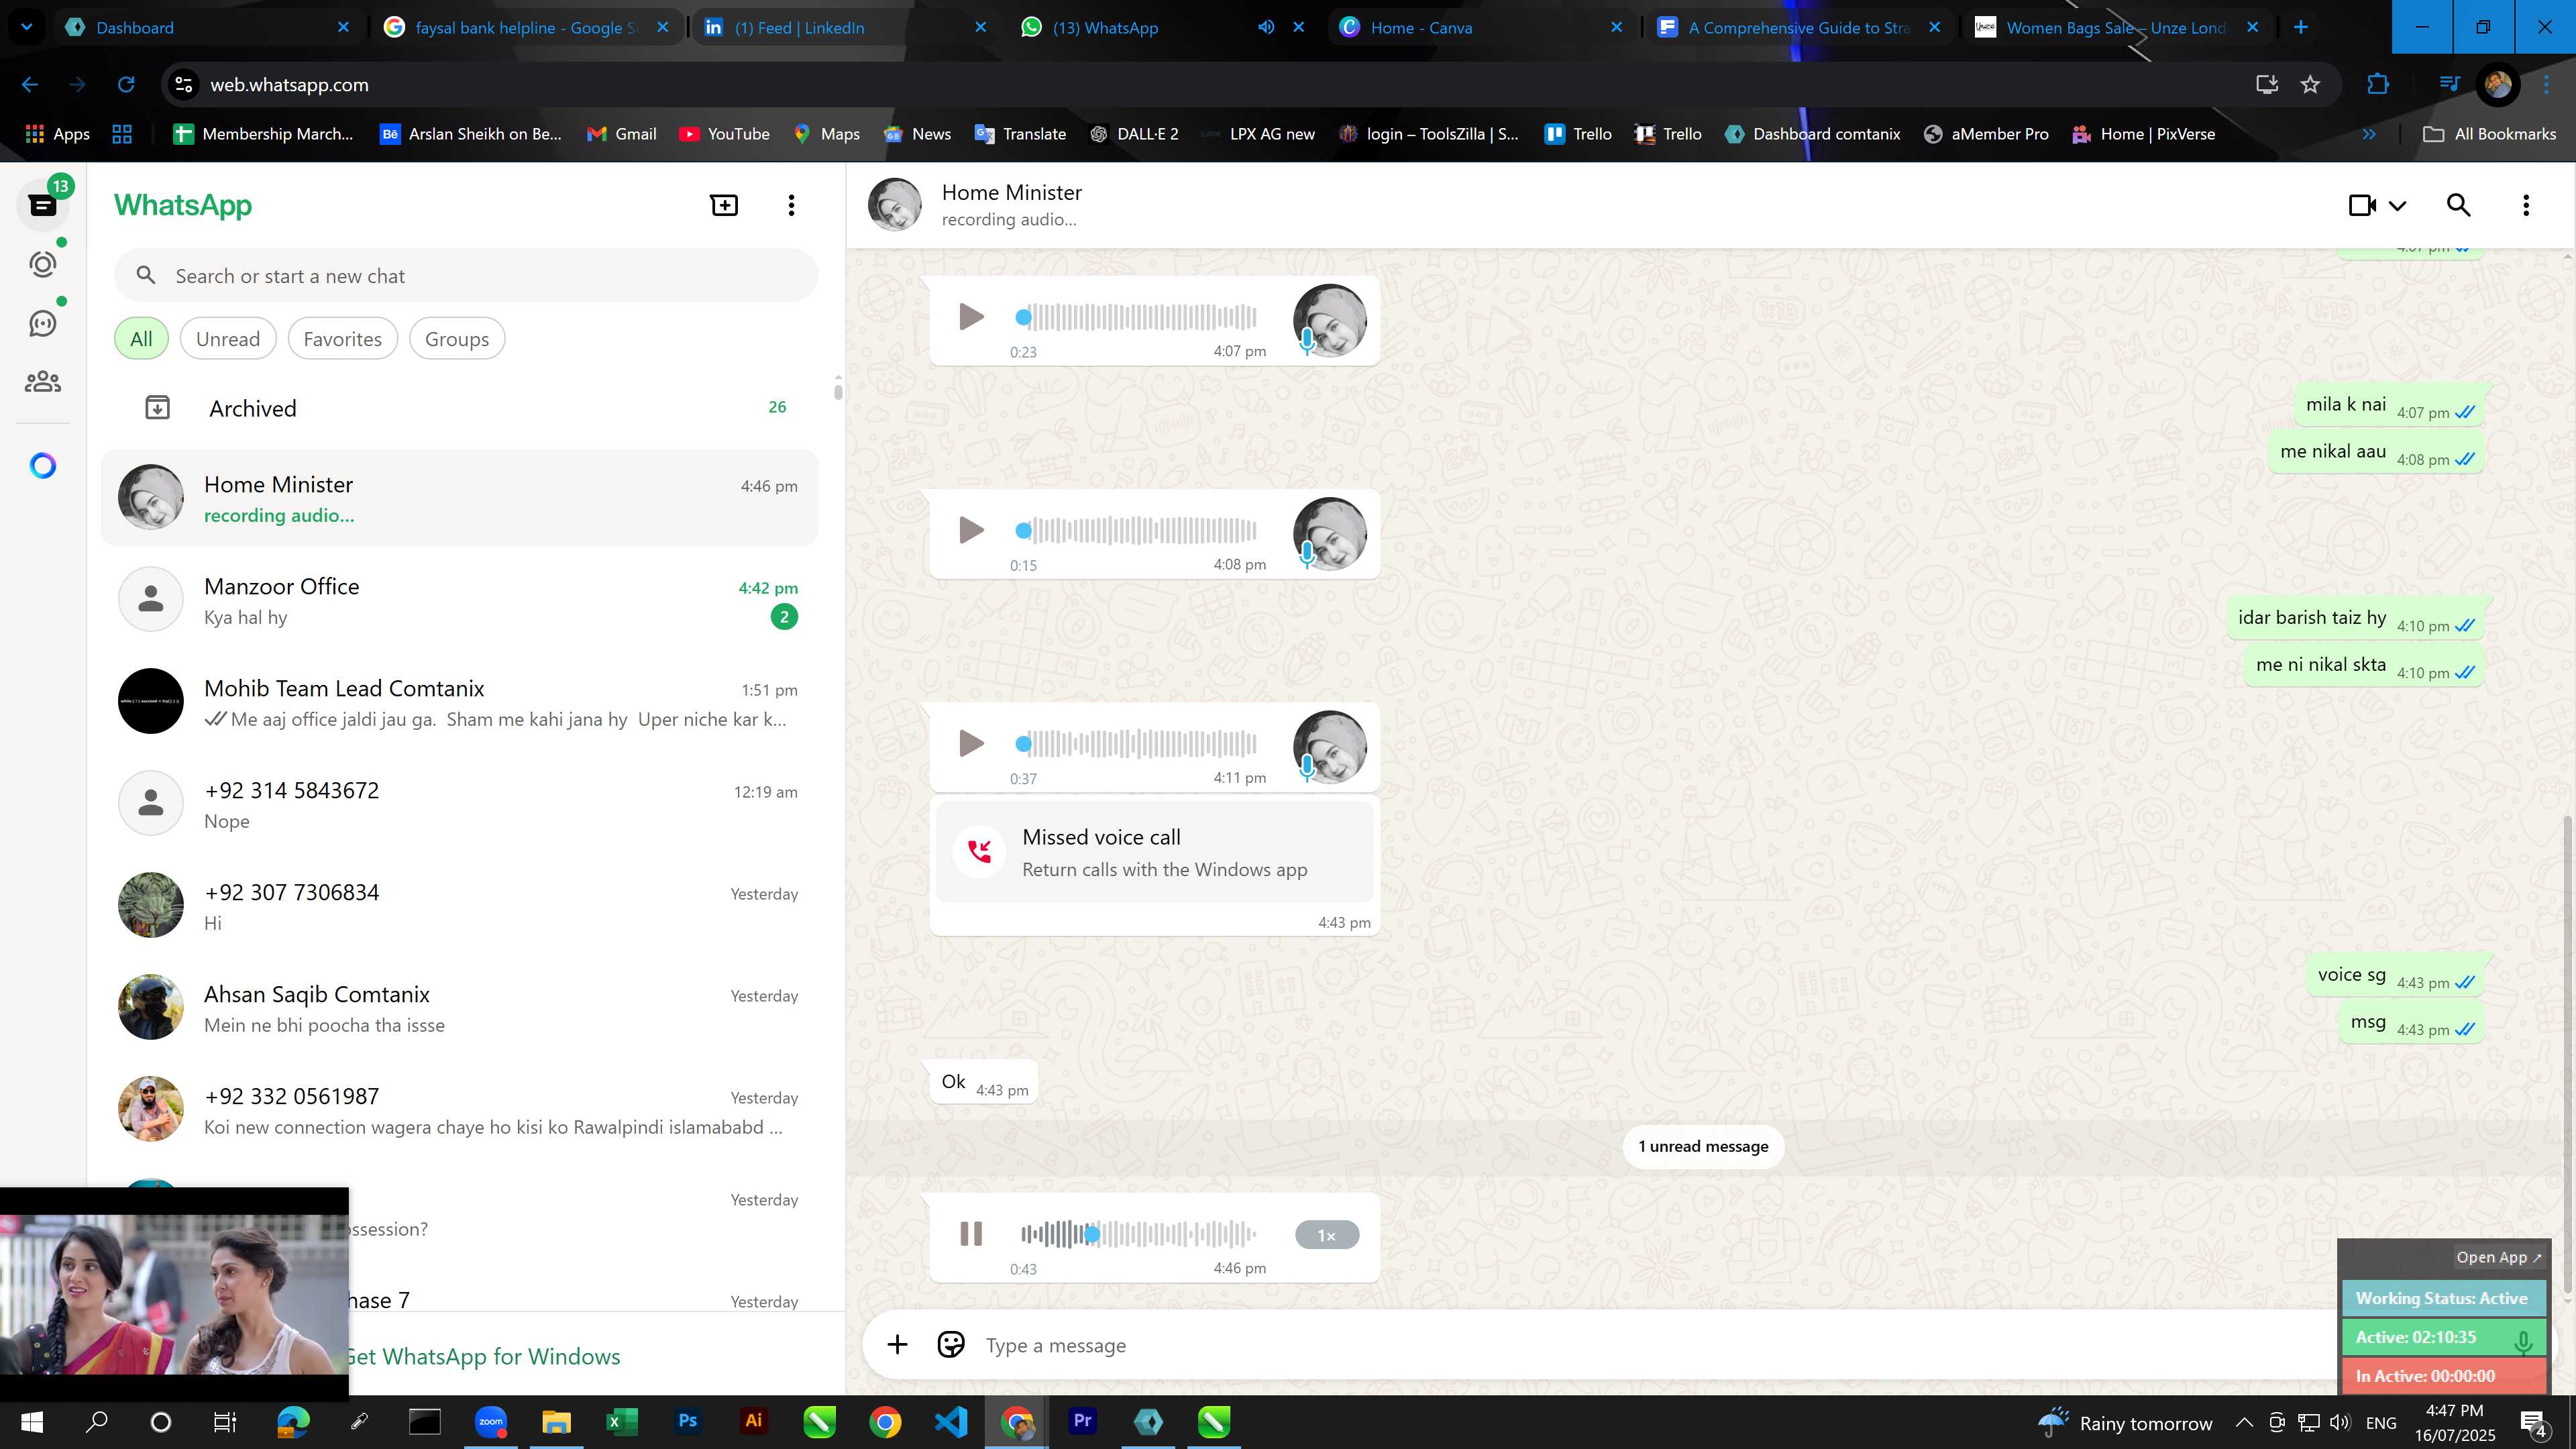Switch to the Feed LinkedIn tab

click(845, 27)
